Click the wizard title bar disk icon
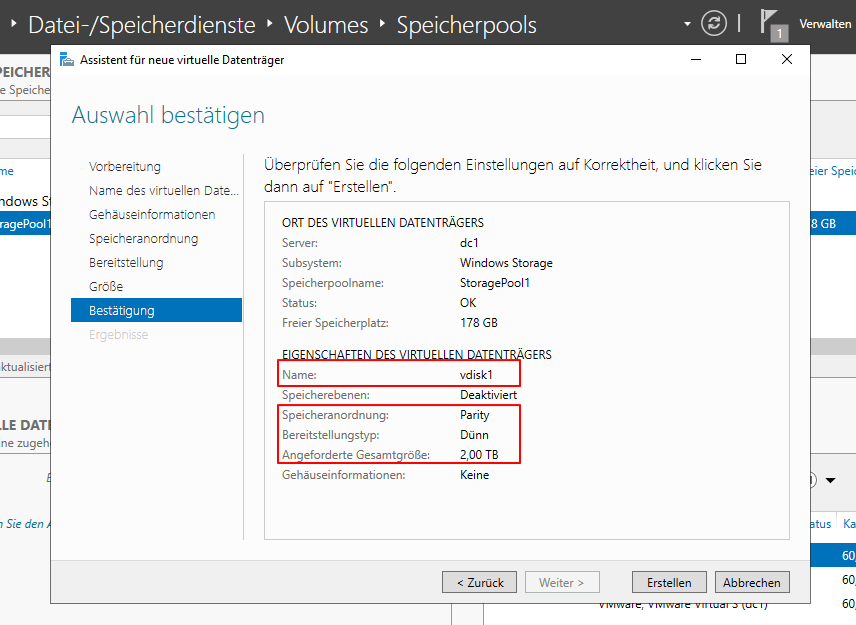Screen dimensions: 856x625 65,59
